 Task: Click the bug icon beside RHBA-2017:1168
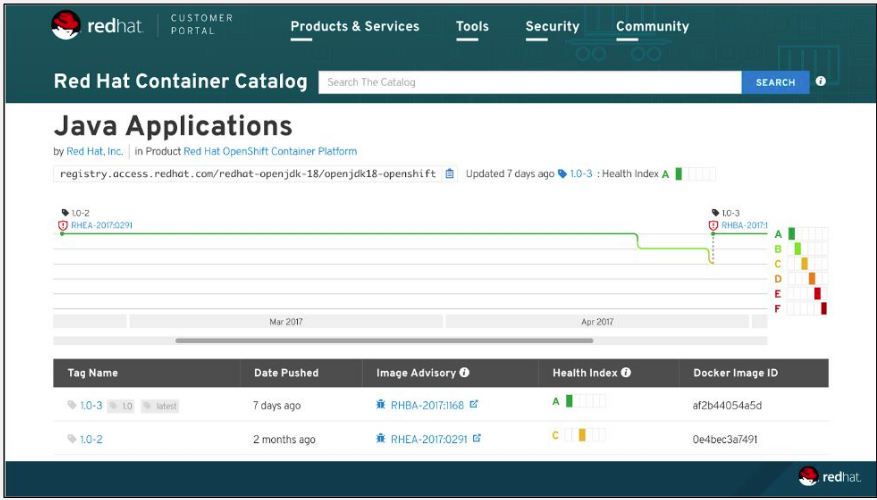click(381, 404)
